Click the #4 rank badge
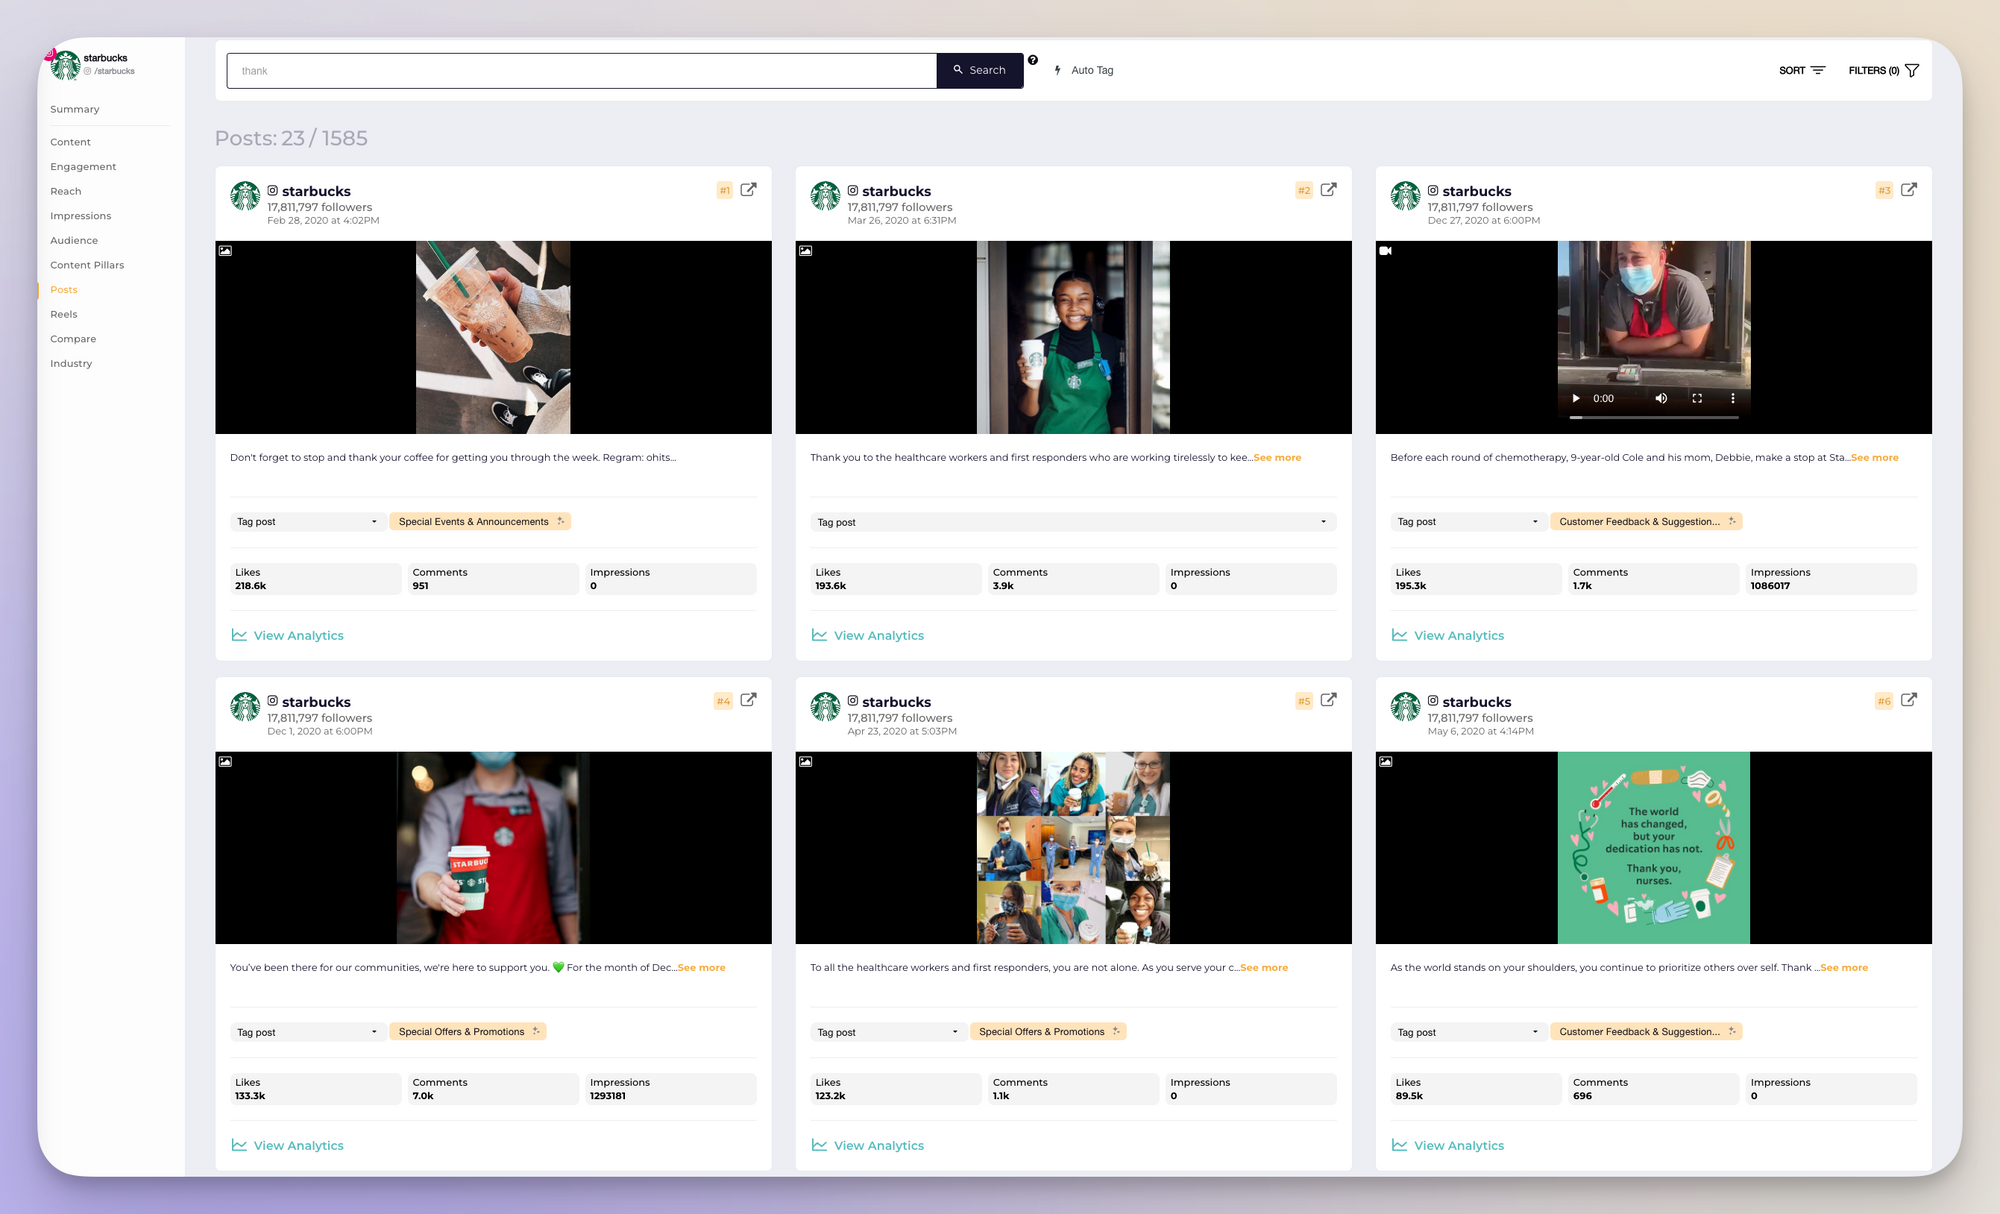Viewport: 2000px width, 1214px height. [x=723, y=701]
